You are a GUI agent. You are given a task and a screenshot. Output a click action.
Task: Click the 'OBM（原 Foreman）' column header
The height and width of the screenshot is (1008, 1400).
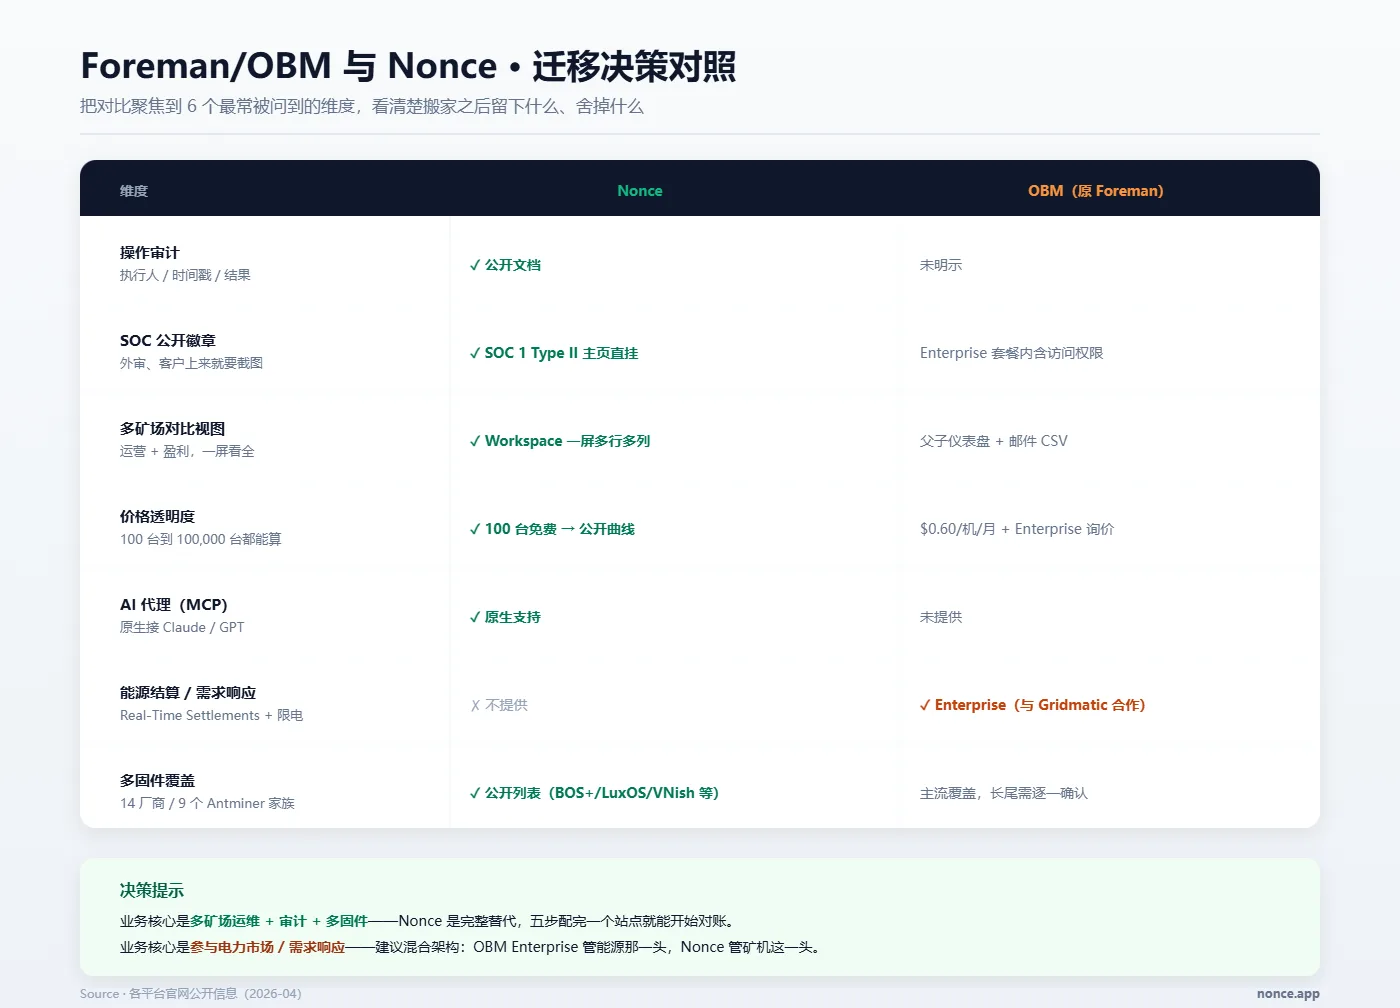click(x=1096, y=191)
